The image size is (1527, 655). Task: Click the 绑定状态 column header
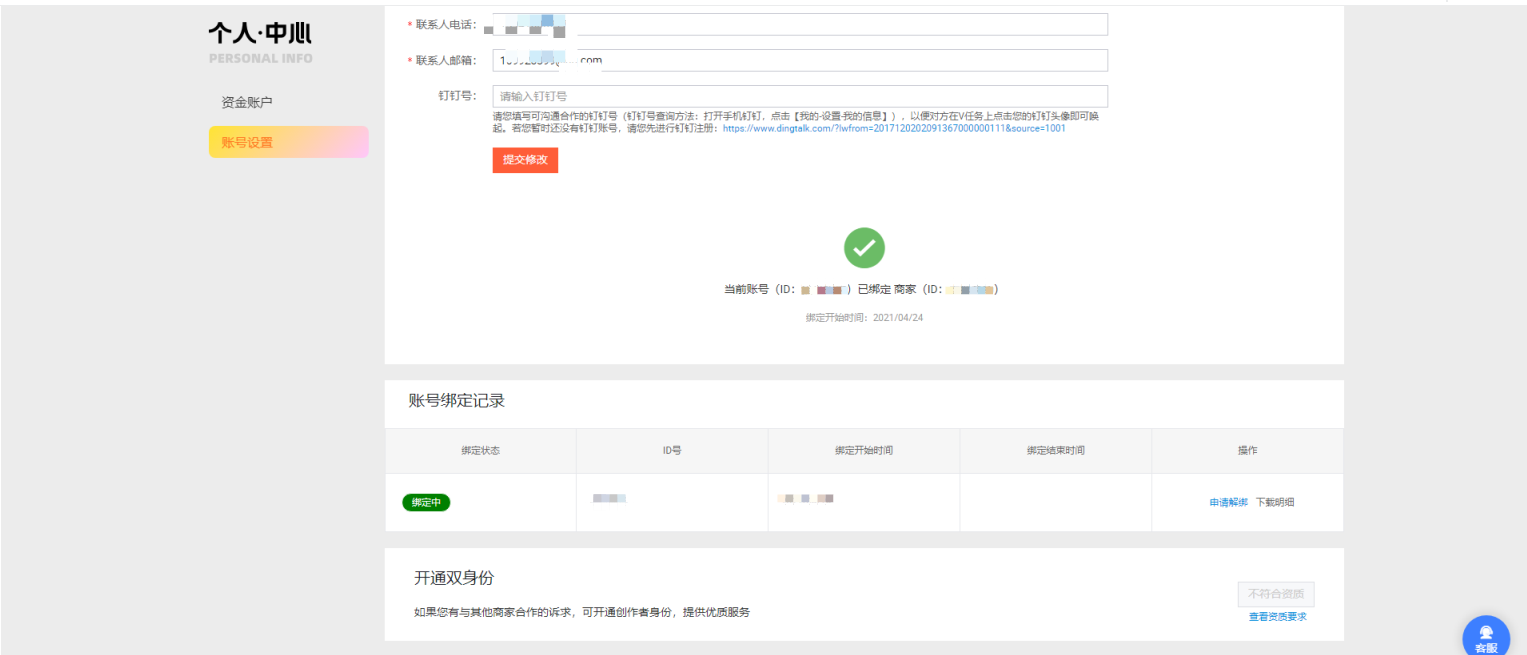480,451
